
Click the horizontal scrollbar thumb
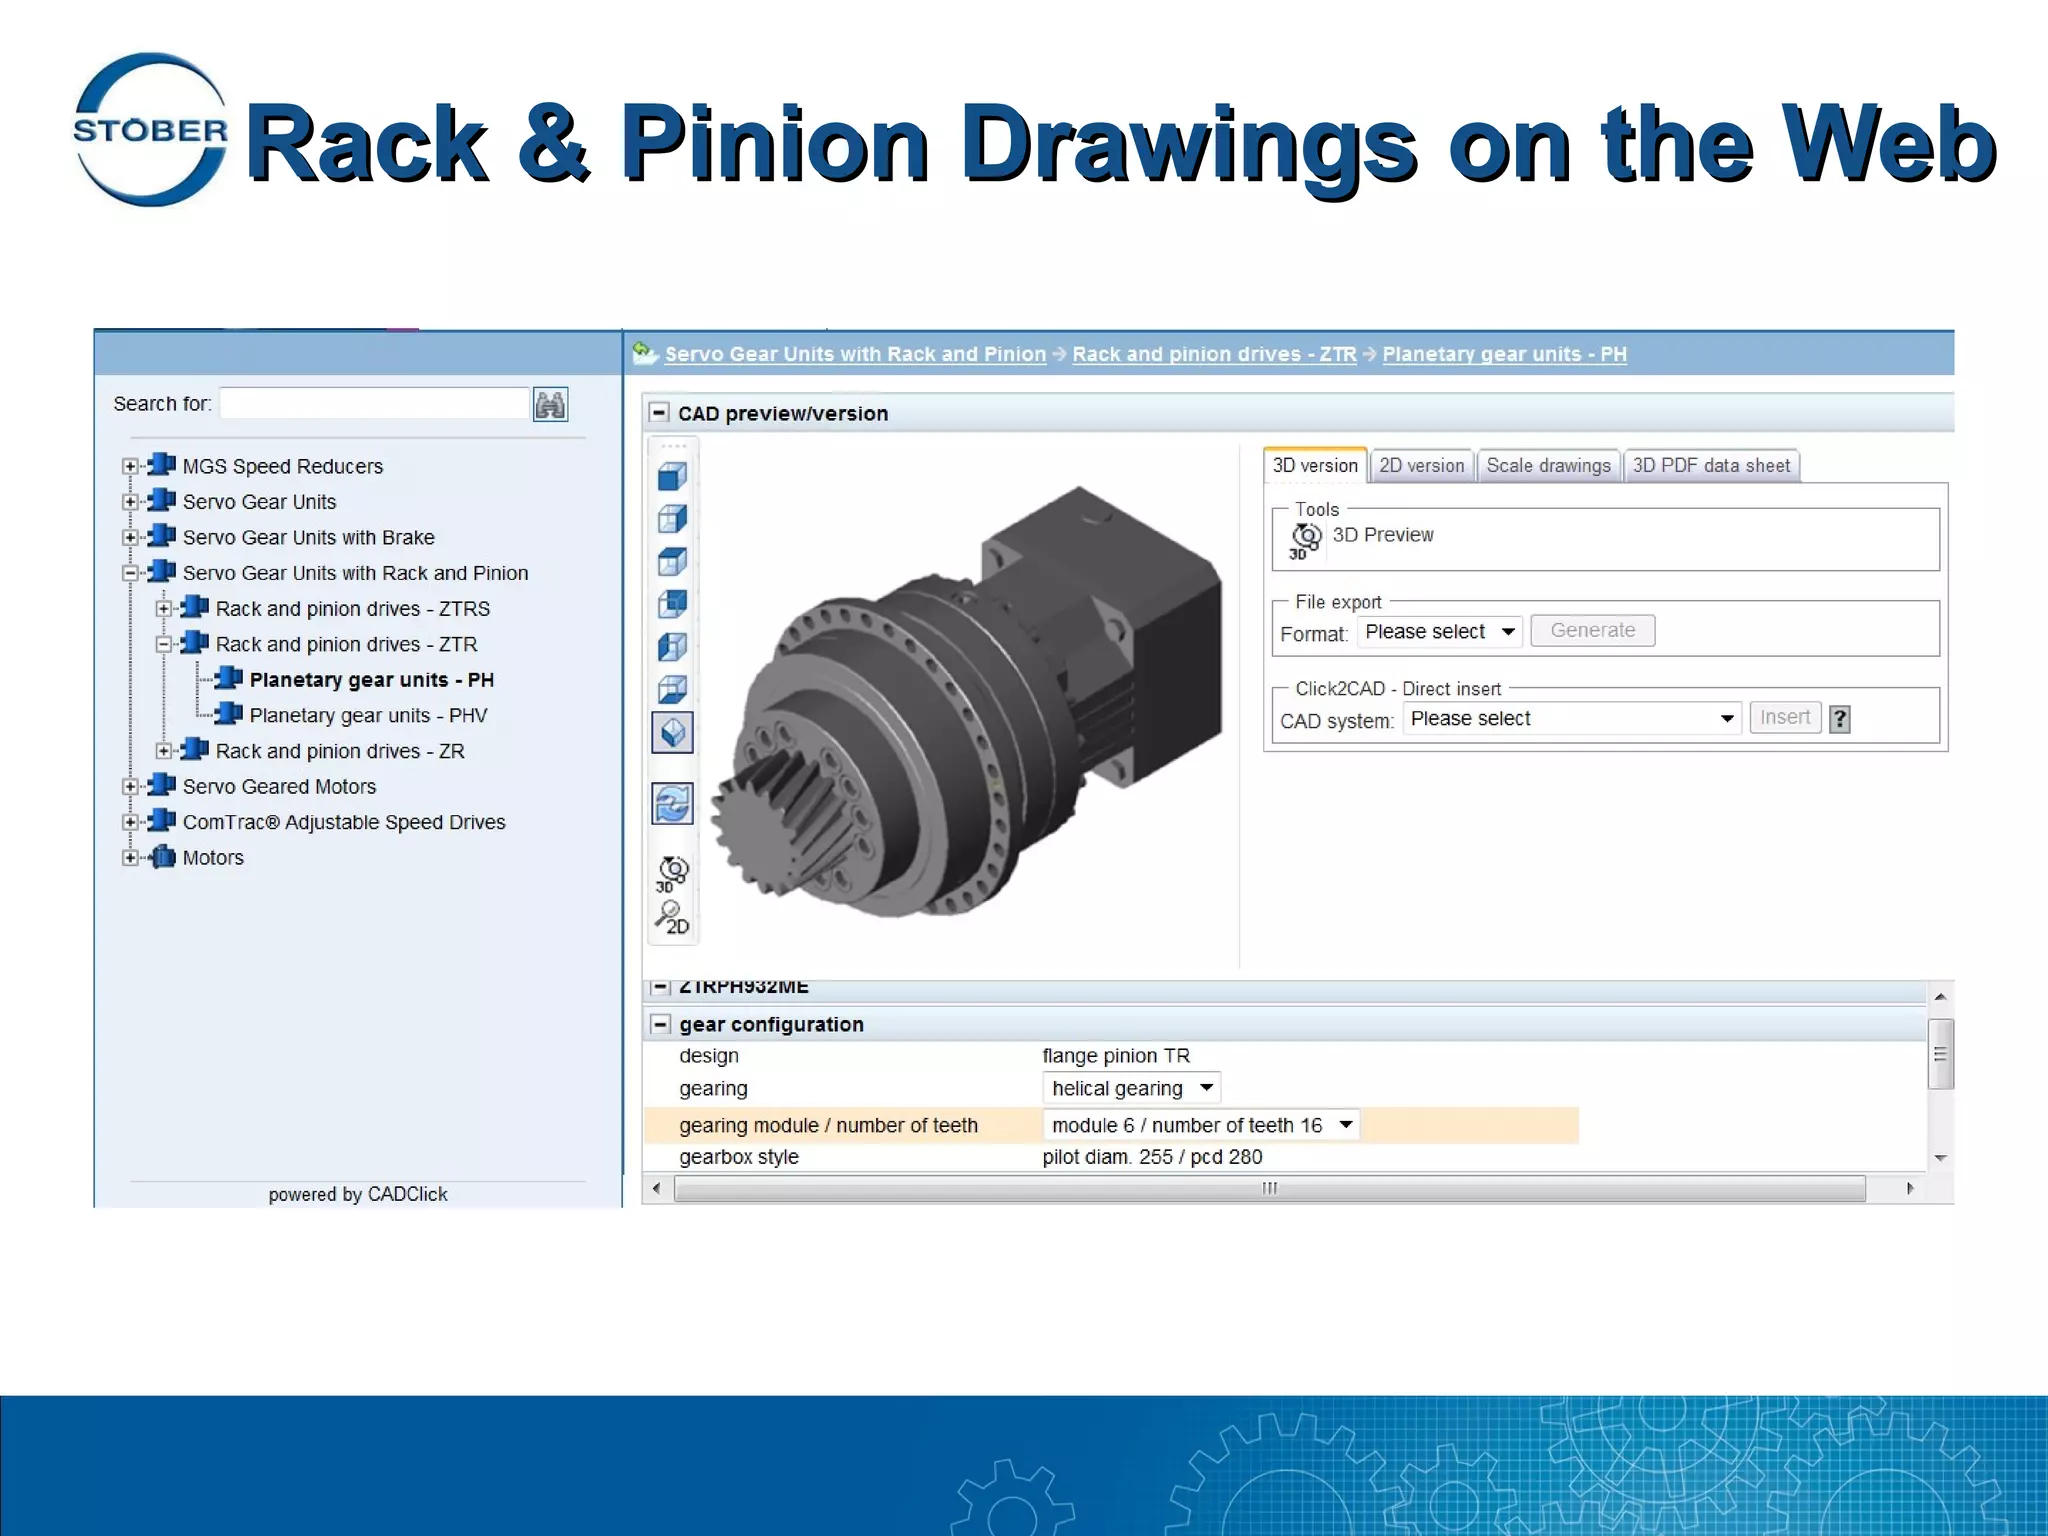(1270, 1188)
